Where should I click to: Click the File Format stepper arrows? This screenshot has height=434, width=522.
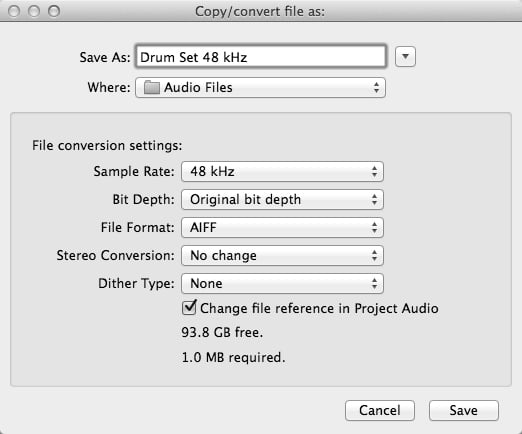click(375, 228)
